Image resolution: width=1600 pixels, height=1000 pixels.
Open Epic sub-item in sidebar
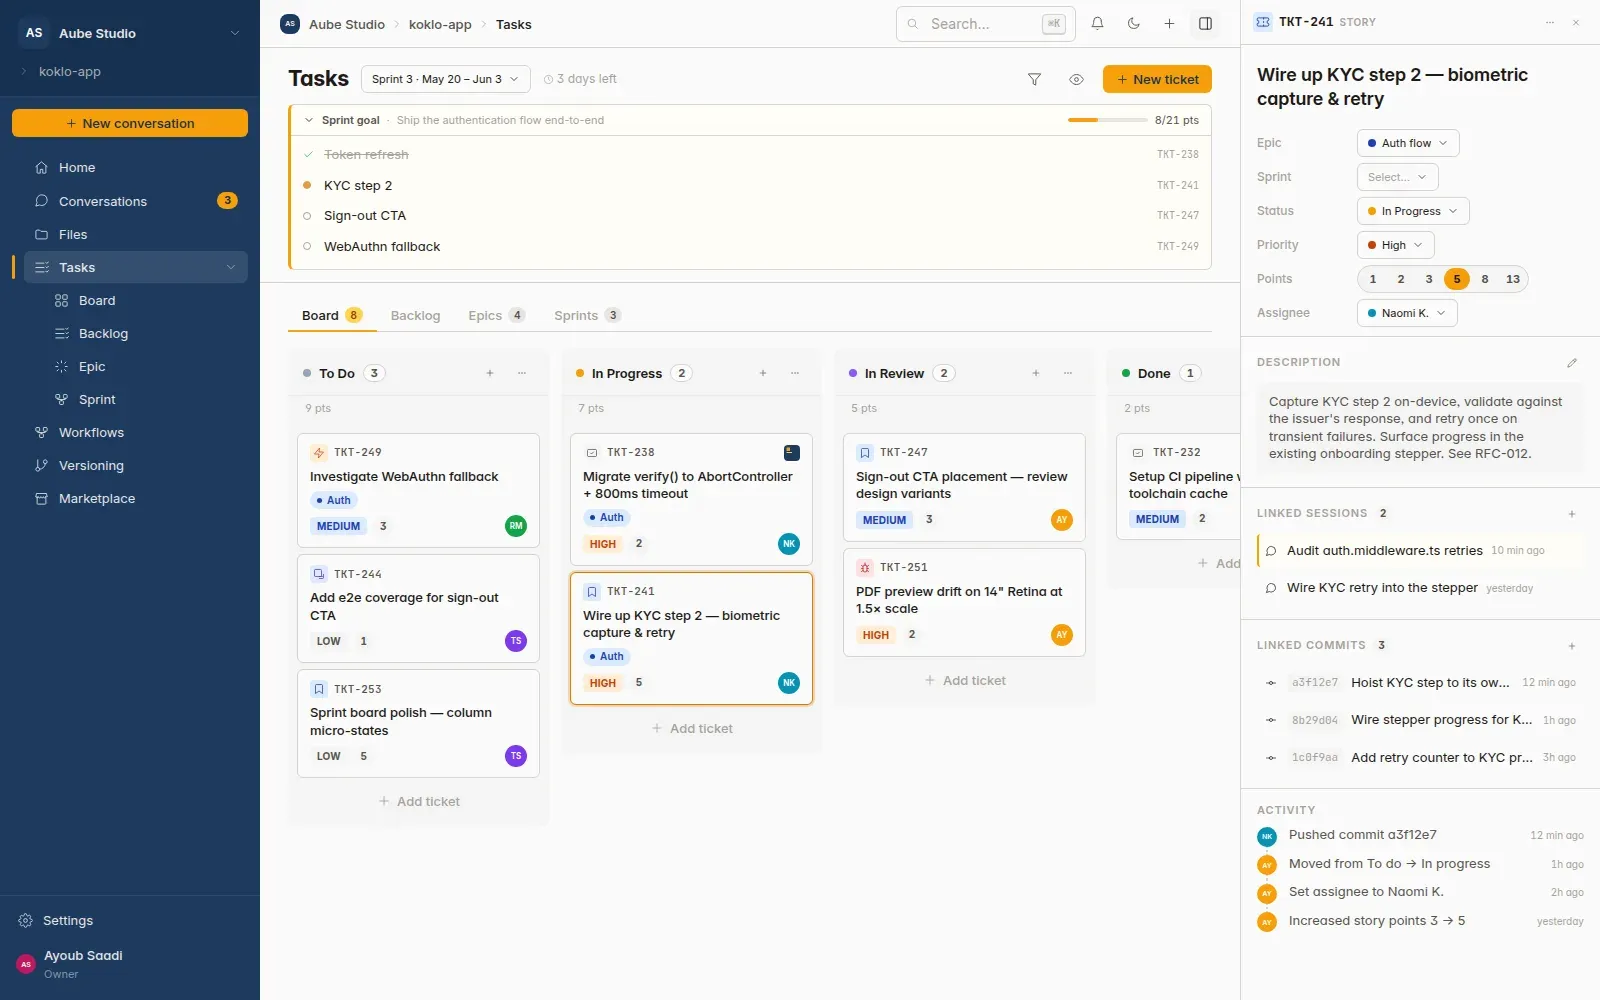coord(146,367)
